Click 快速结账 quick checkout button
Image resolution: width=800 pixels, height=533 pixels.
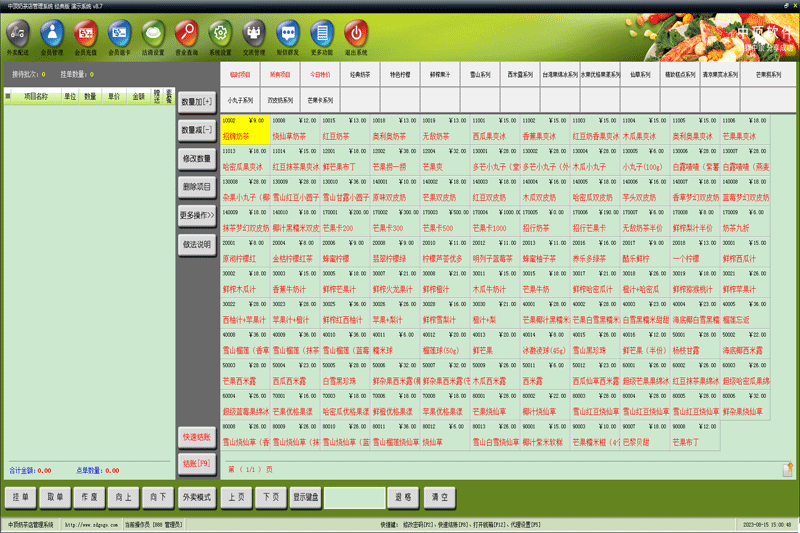pyautogui.click(x=197, y=437)
